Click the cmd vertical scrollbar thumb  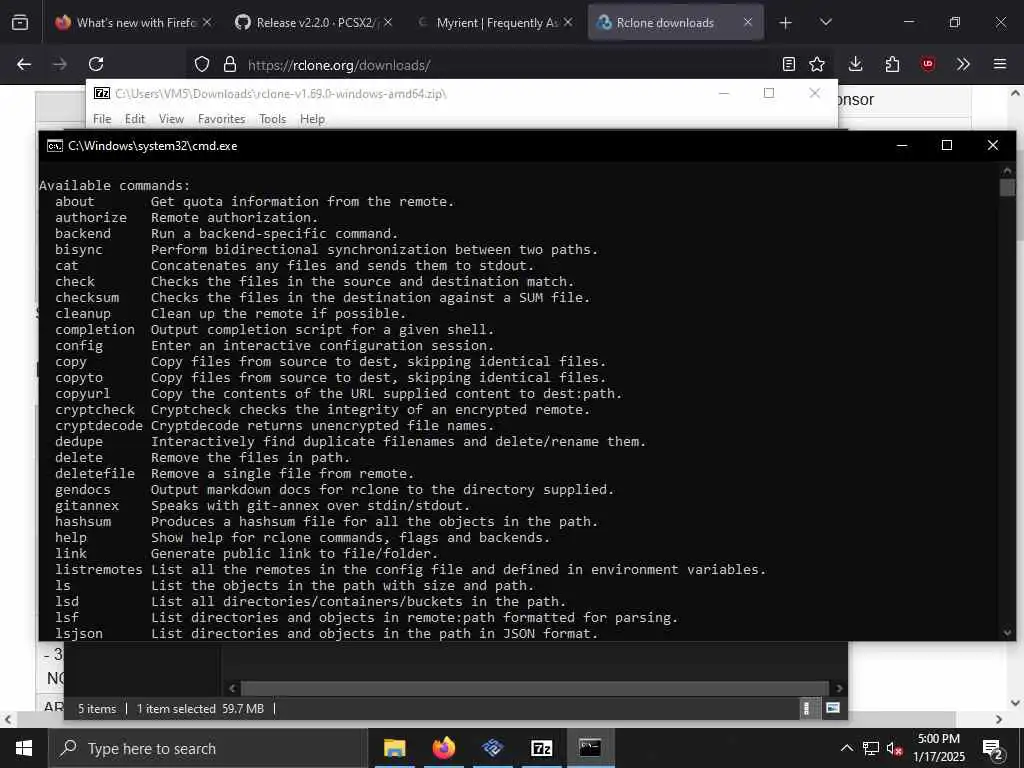coord(1006,187)
